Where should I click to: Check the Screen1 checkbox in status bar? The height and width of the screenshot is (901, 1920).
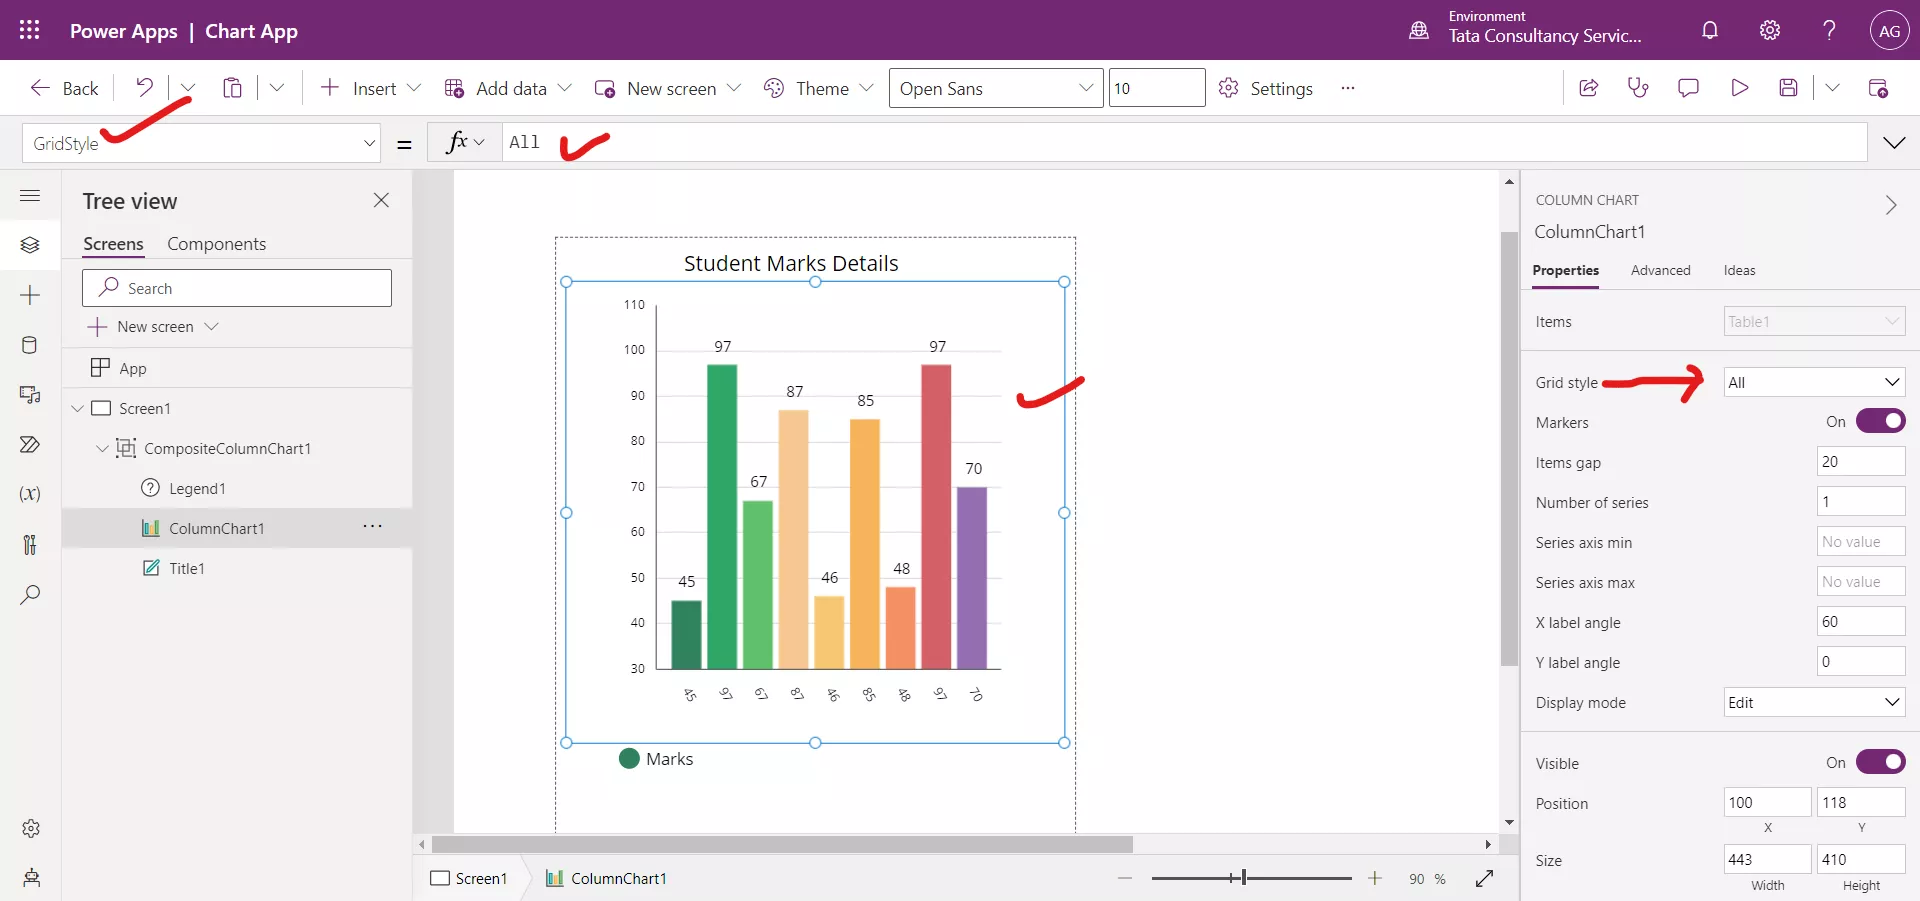click(x=440, y=878)
